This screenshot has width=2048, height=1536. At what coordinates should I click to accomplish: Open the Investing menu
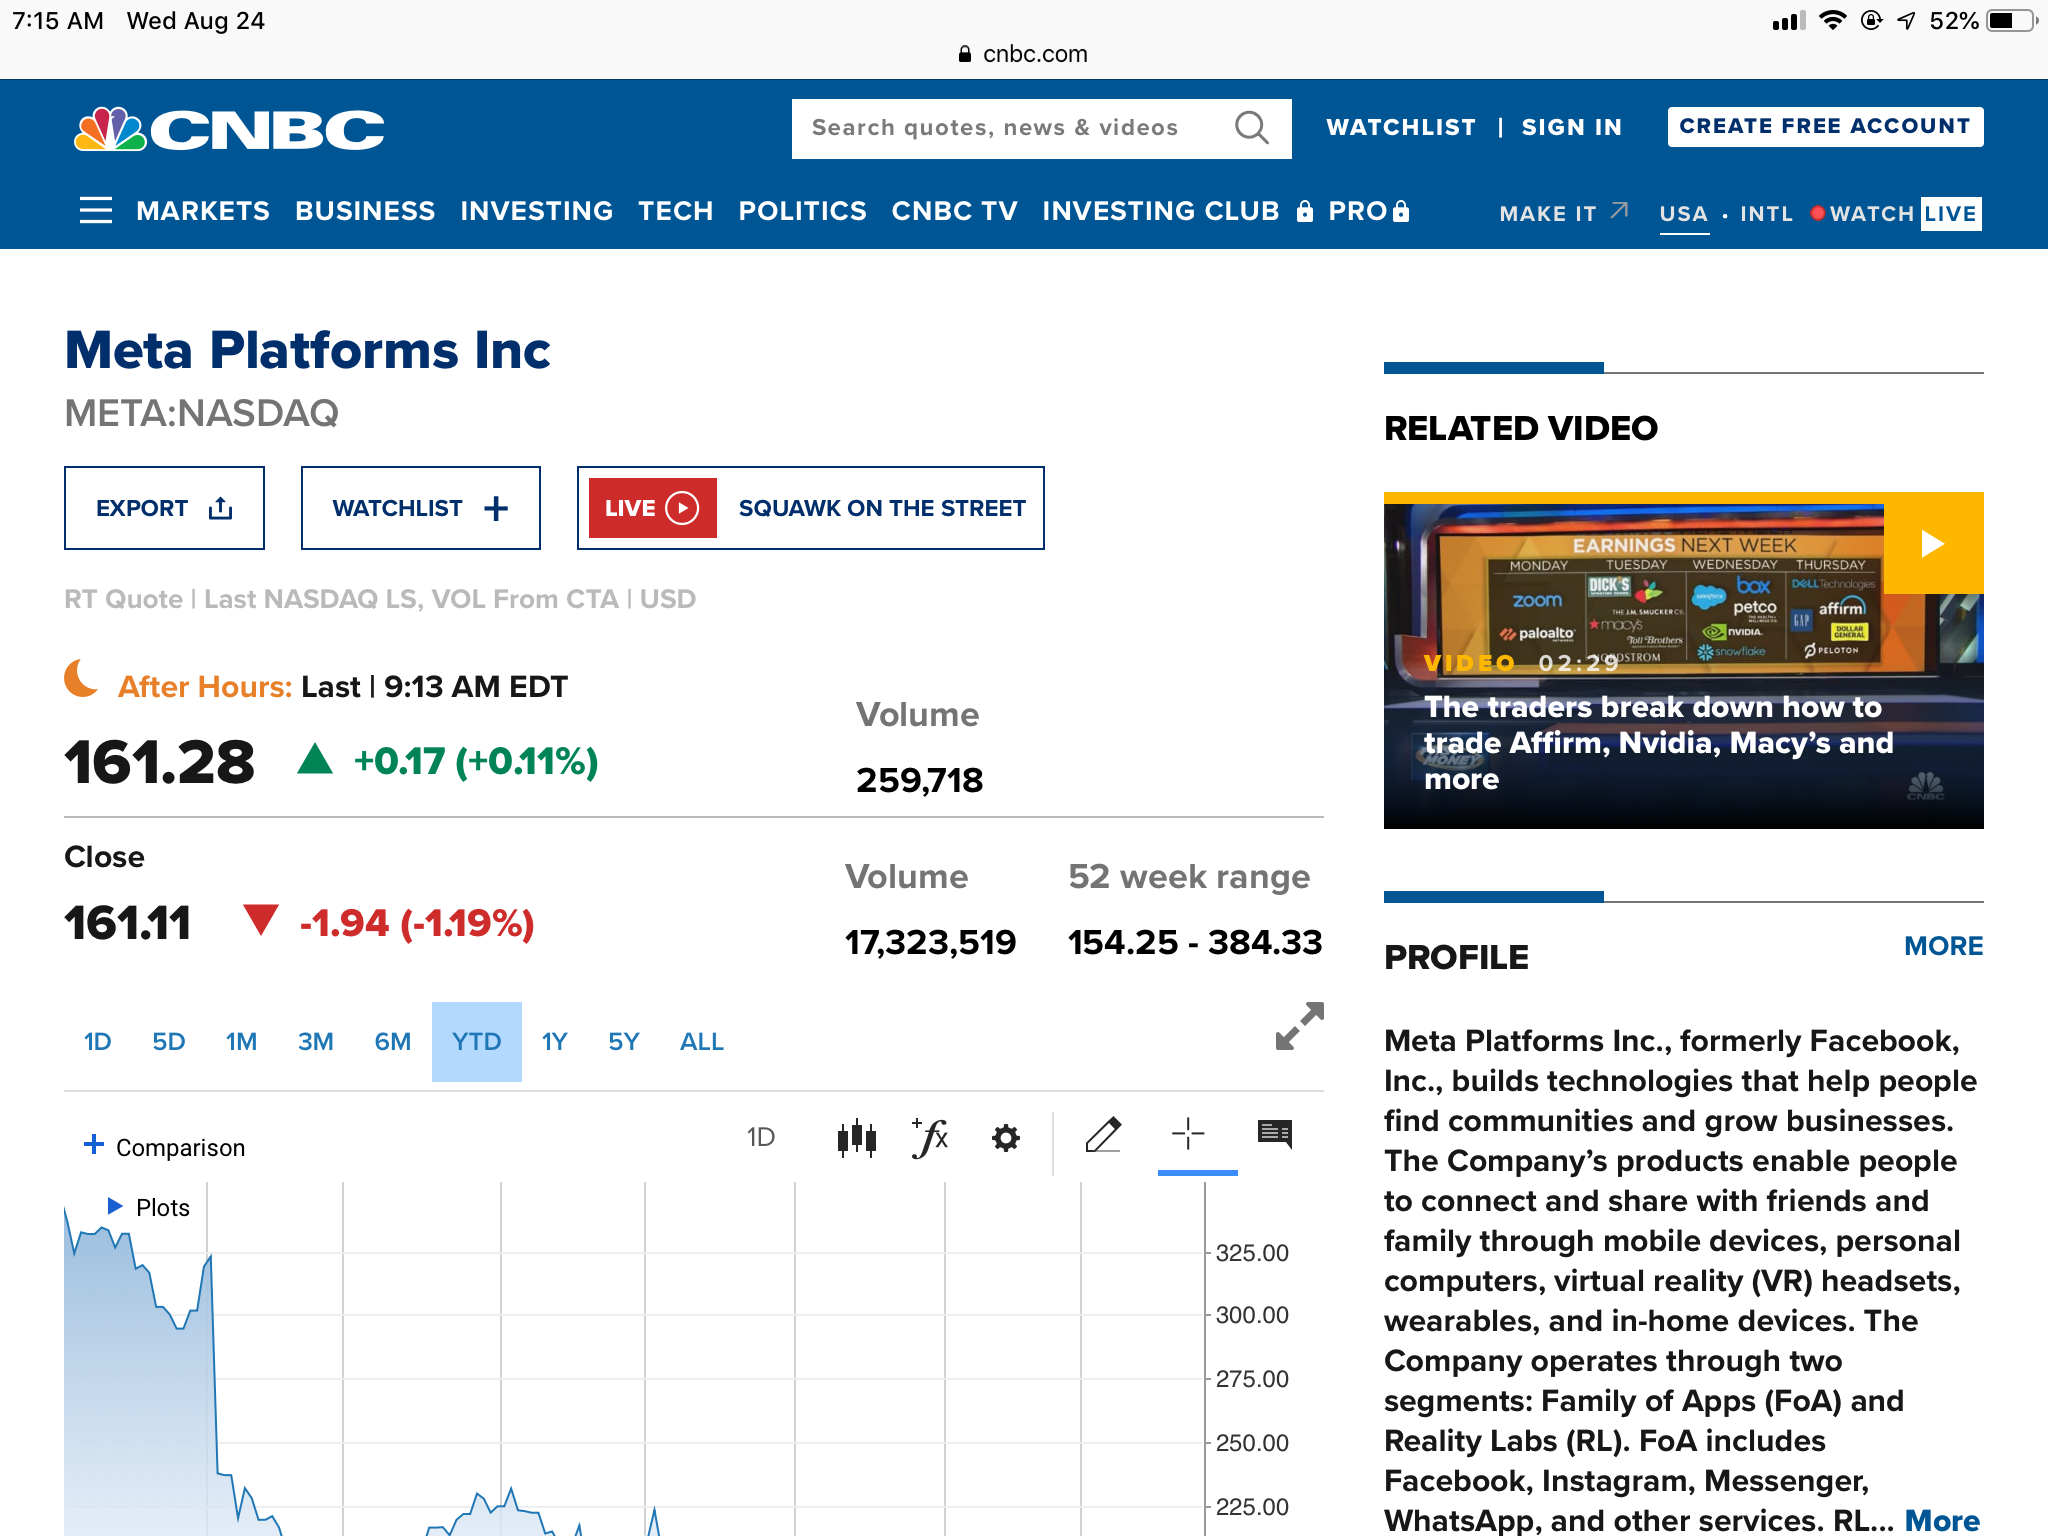tap(536, 211)
